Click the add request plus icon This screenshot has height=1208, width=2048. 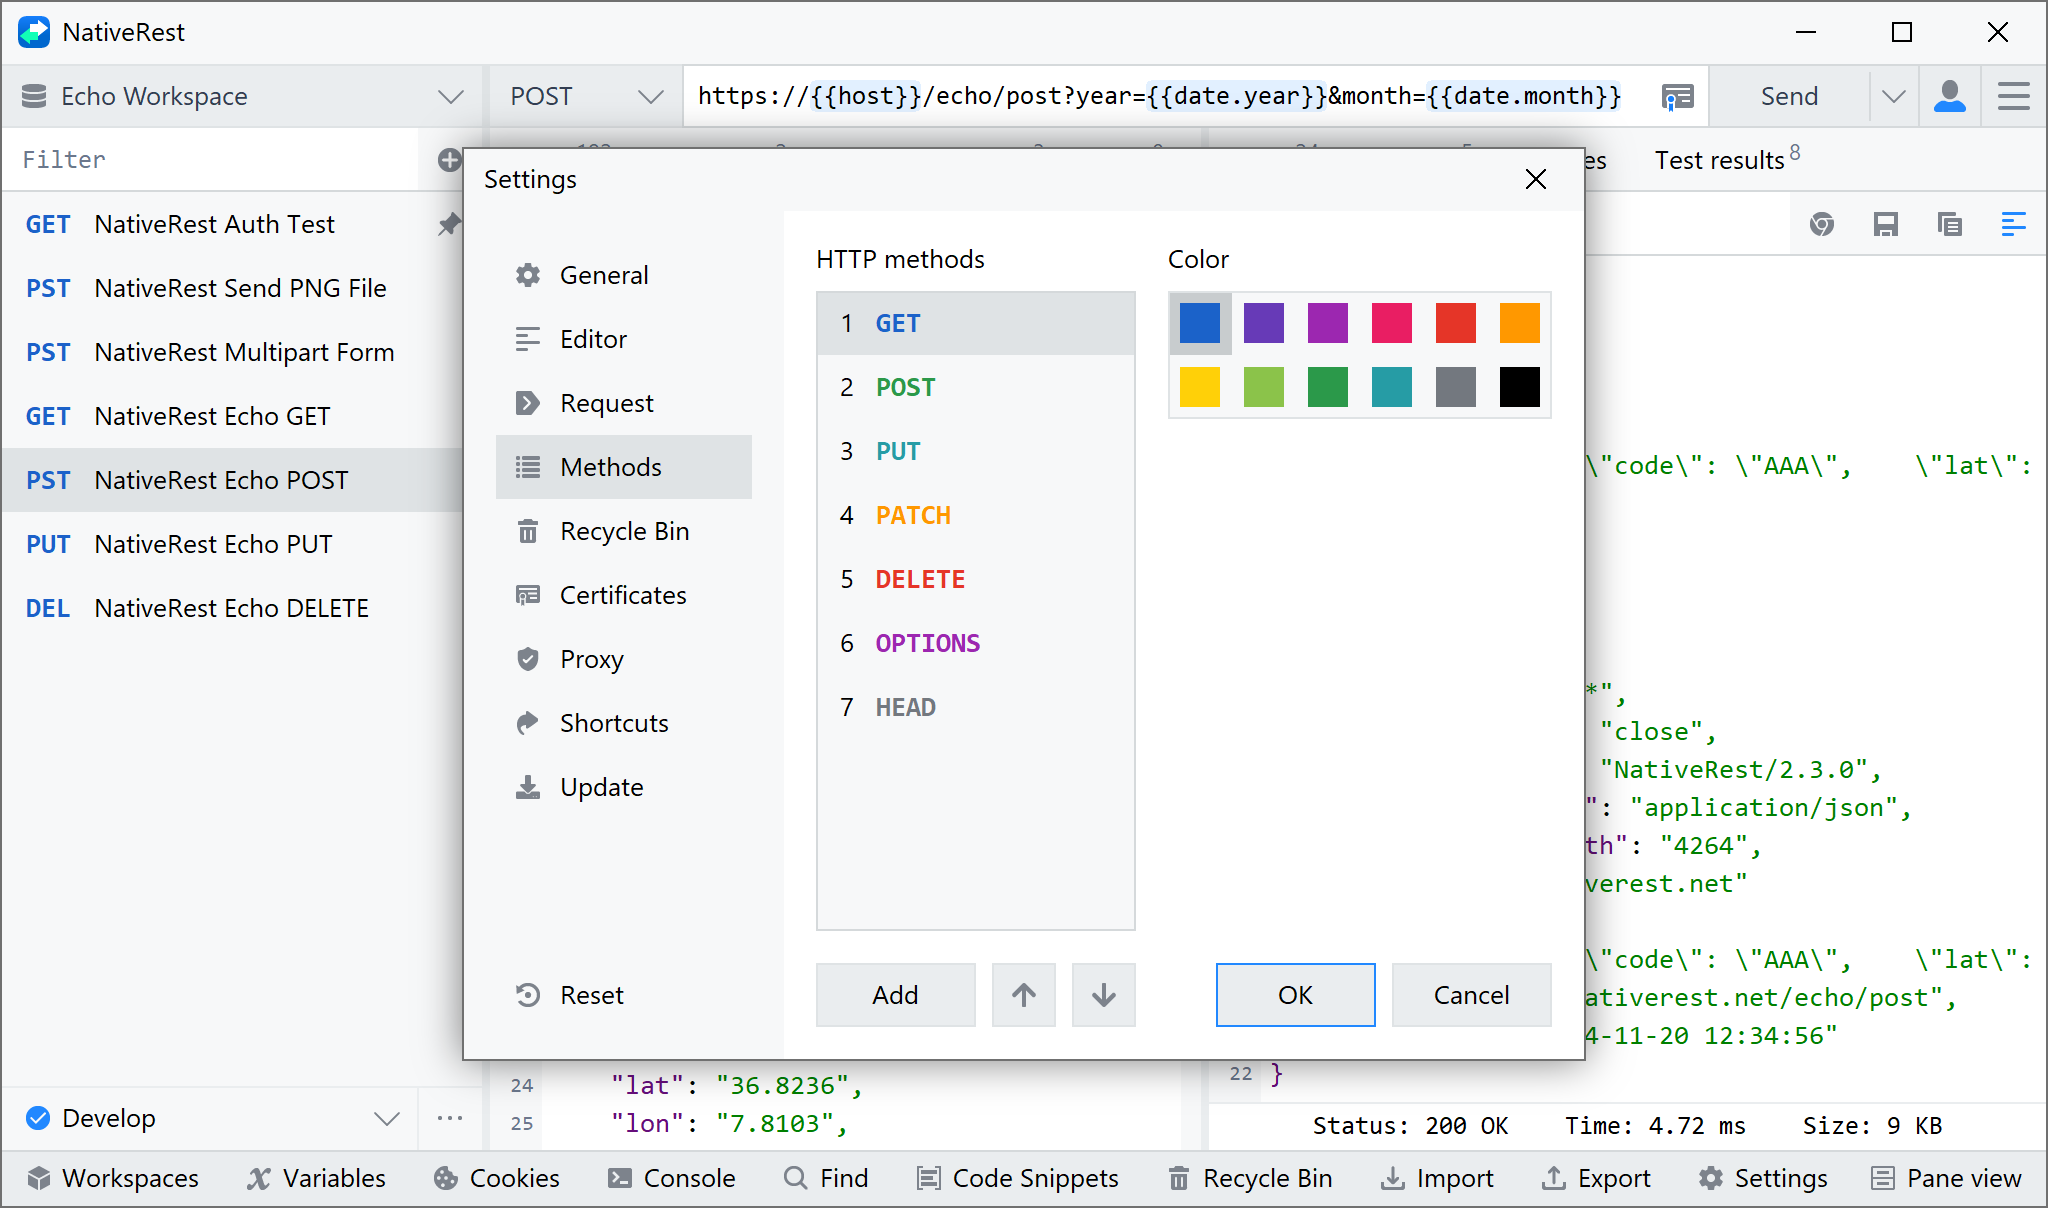[x=449, y=160]
